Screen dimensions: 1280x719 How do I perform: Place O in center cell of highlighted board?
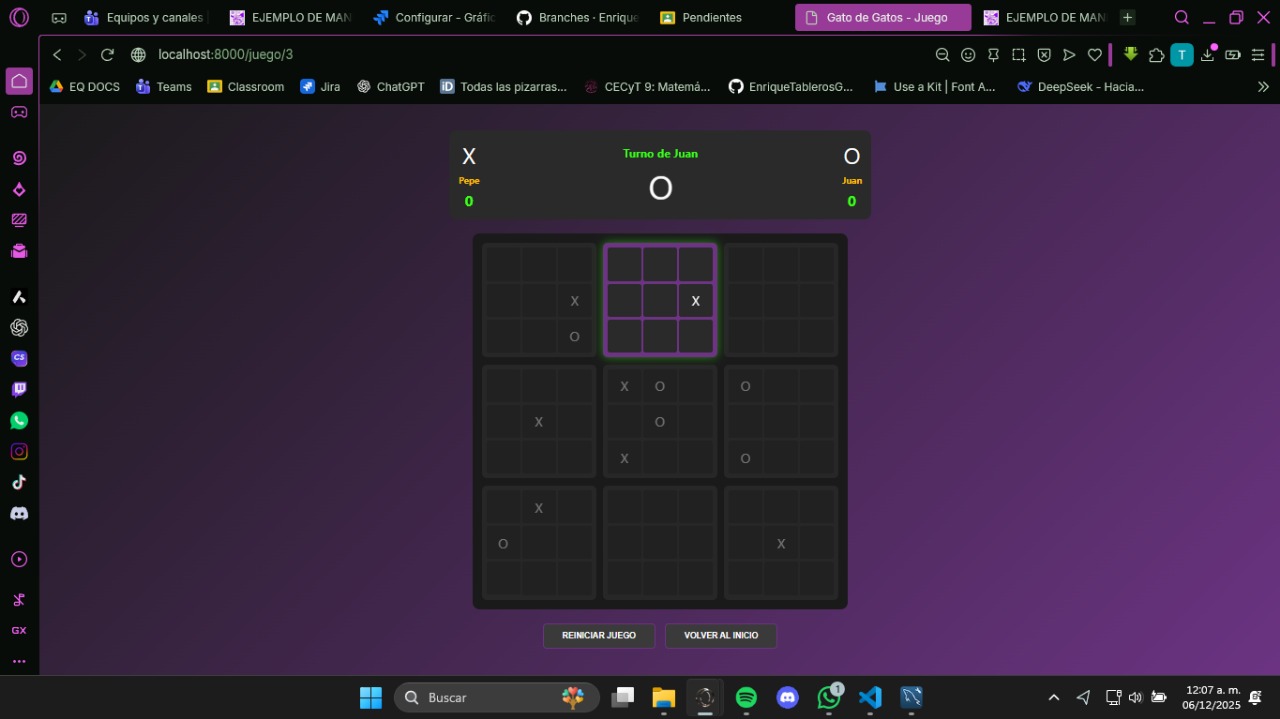click(660, 300)
